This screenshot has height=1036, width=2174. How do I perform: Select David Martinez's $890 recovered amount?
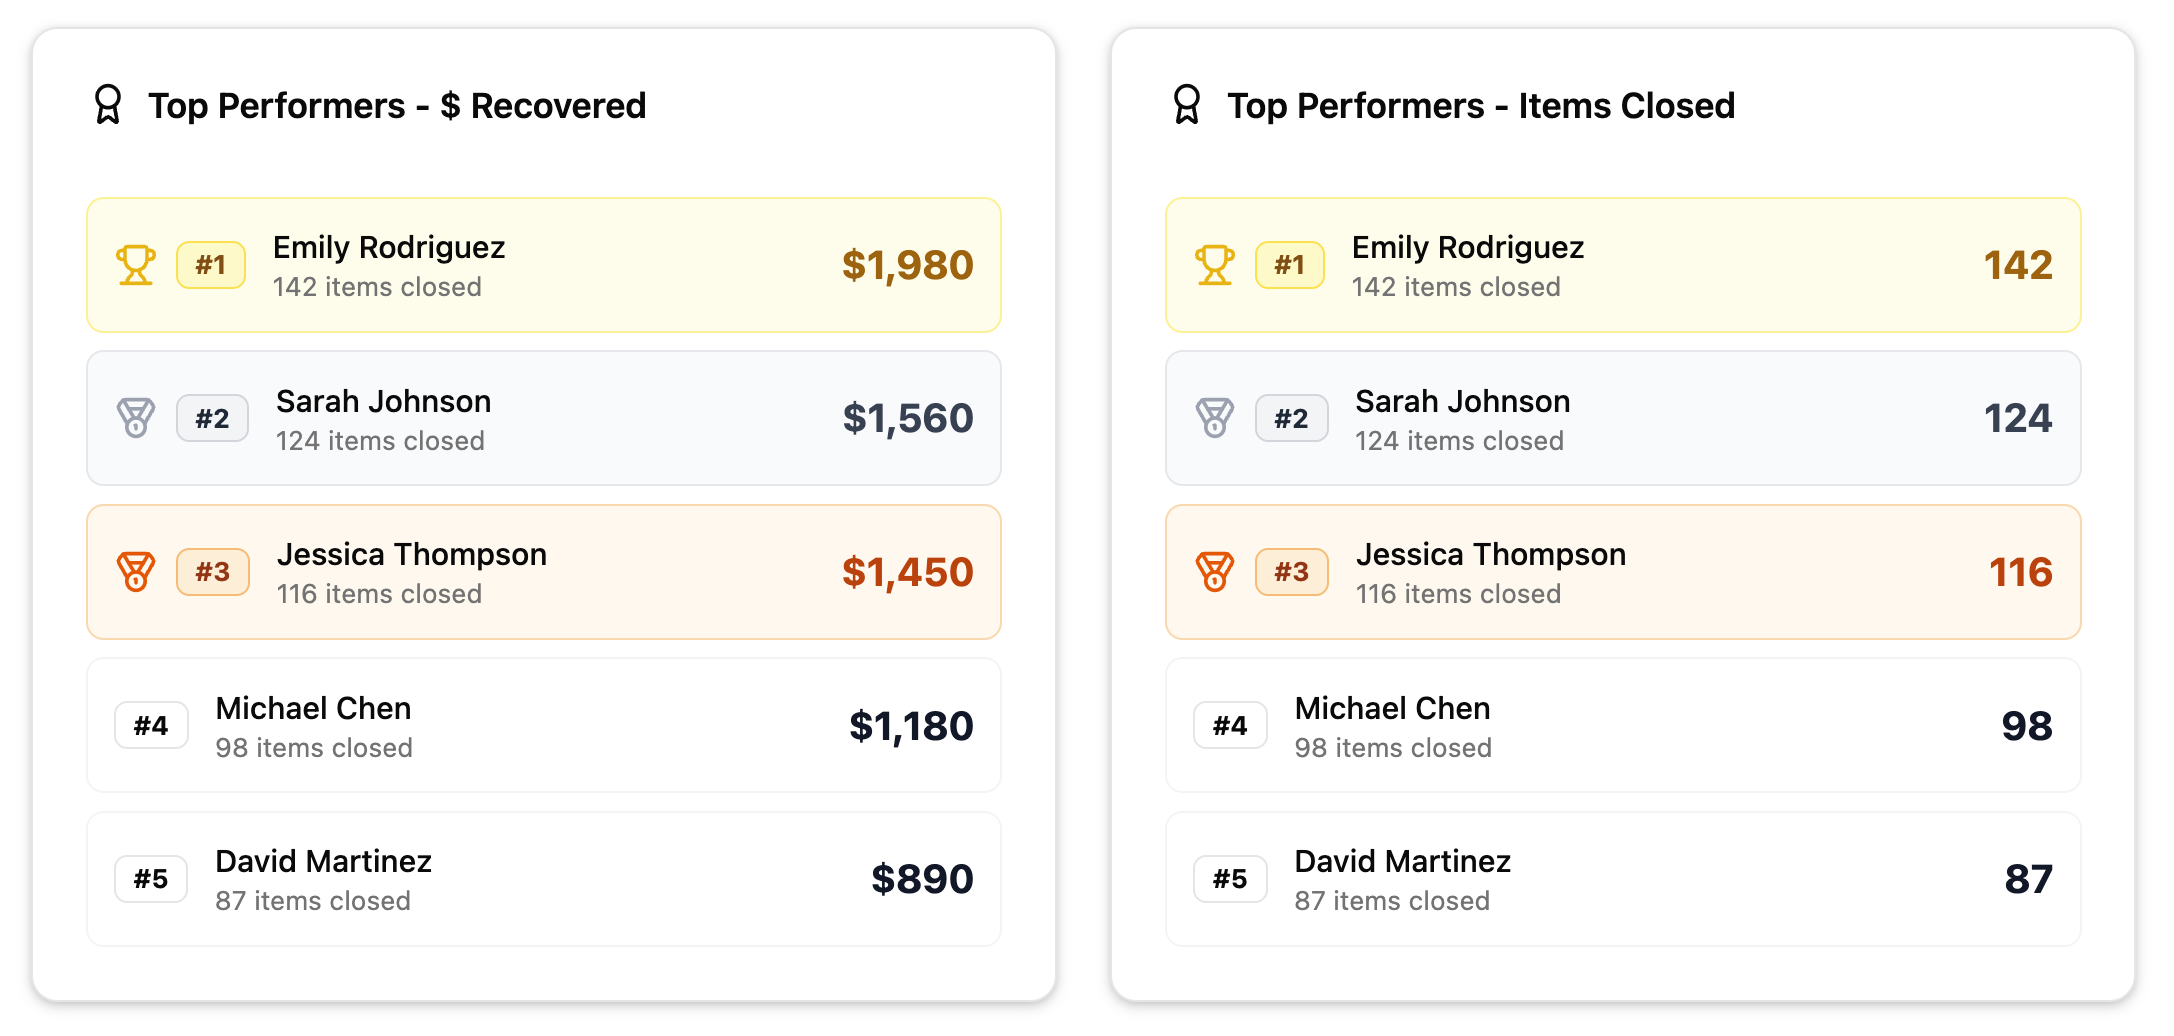coord(922,879)
